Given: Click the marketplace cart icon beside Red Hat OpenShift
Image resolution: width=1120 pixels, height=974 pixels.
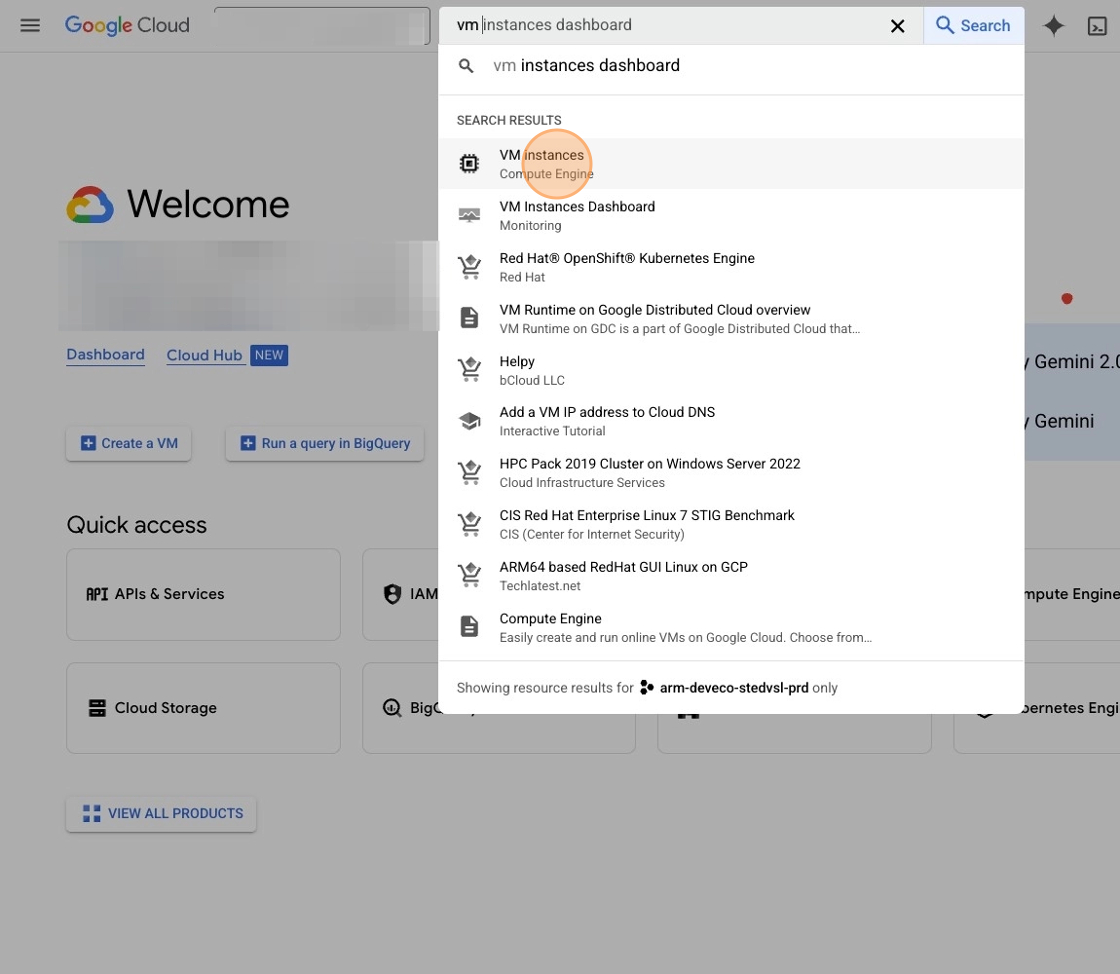Looking at the screenshot, I should [x=469, y=267].
